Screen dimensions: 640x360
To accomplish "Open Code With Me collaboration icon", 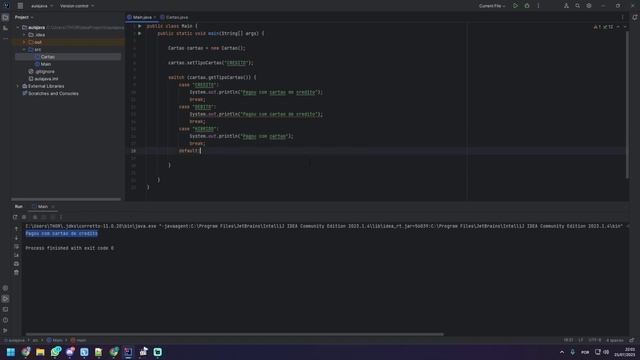I will tap(566, 6).
